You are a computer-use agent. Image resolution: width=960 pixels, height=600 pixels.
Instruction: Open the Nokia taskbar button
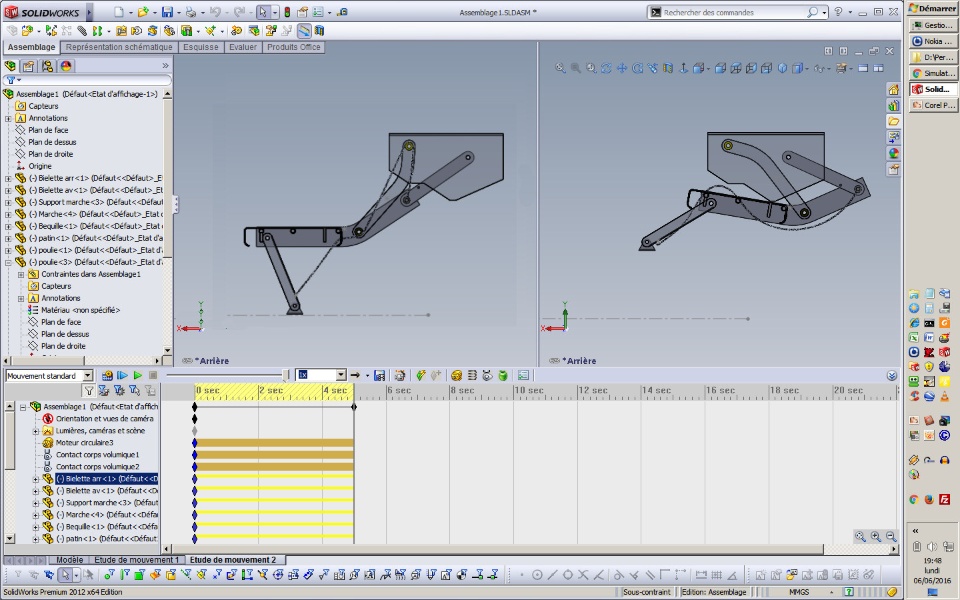(932, 41)
